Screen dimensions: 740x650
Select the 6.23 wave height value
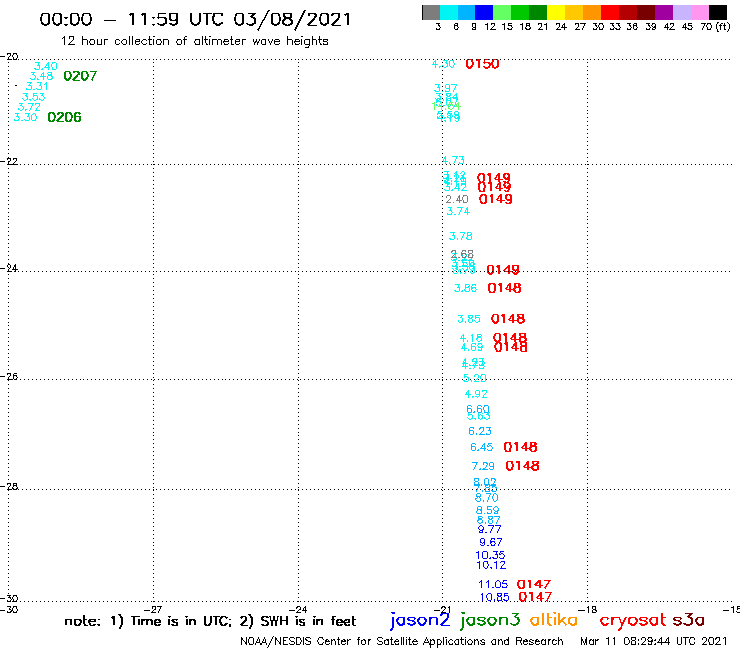coord(480,431)
